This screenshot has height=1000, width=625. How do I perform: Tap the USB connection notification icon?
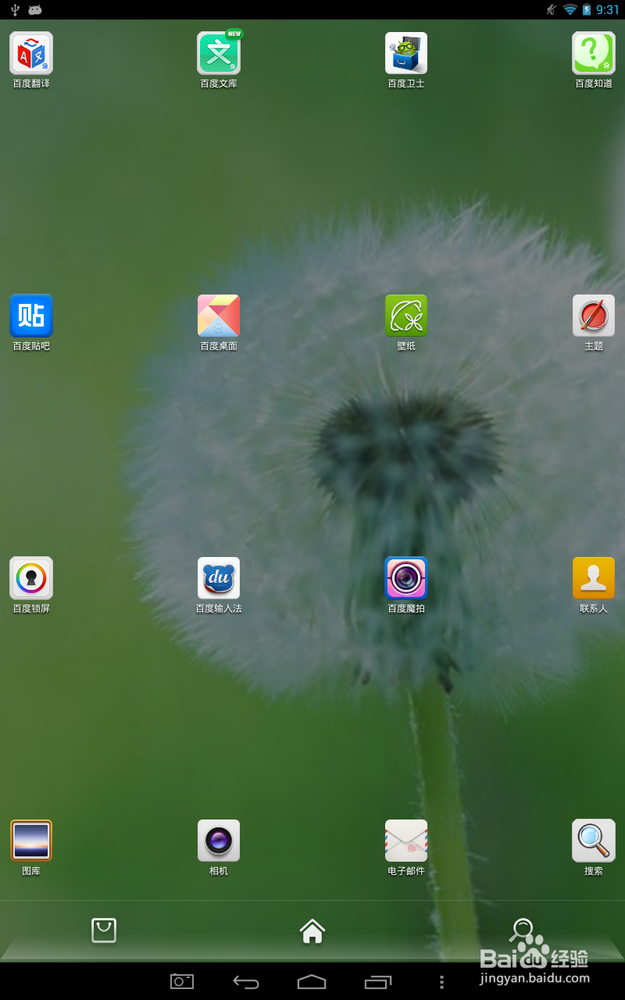coord(15,10)
